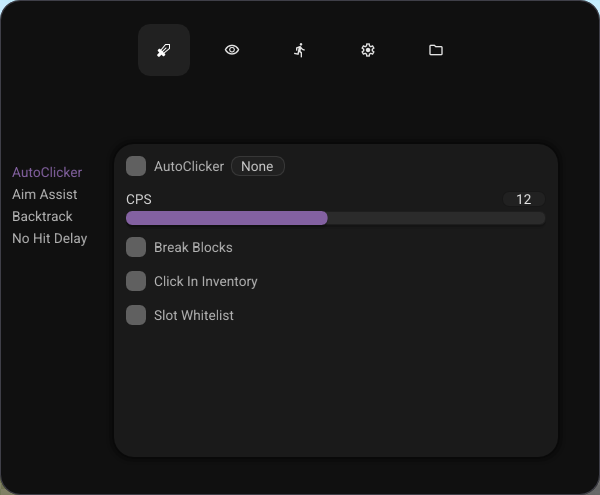Open the Configs folder category
The image size is (600, 495).
(436, 50)
